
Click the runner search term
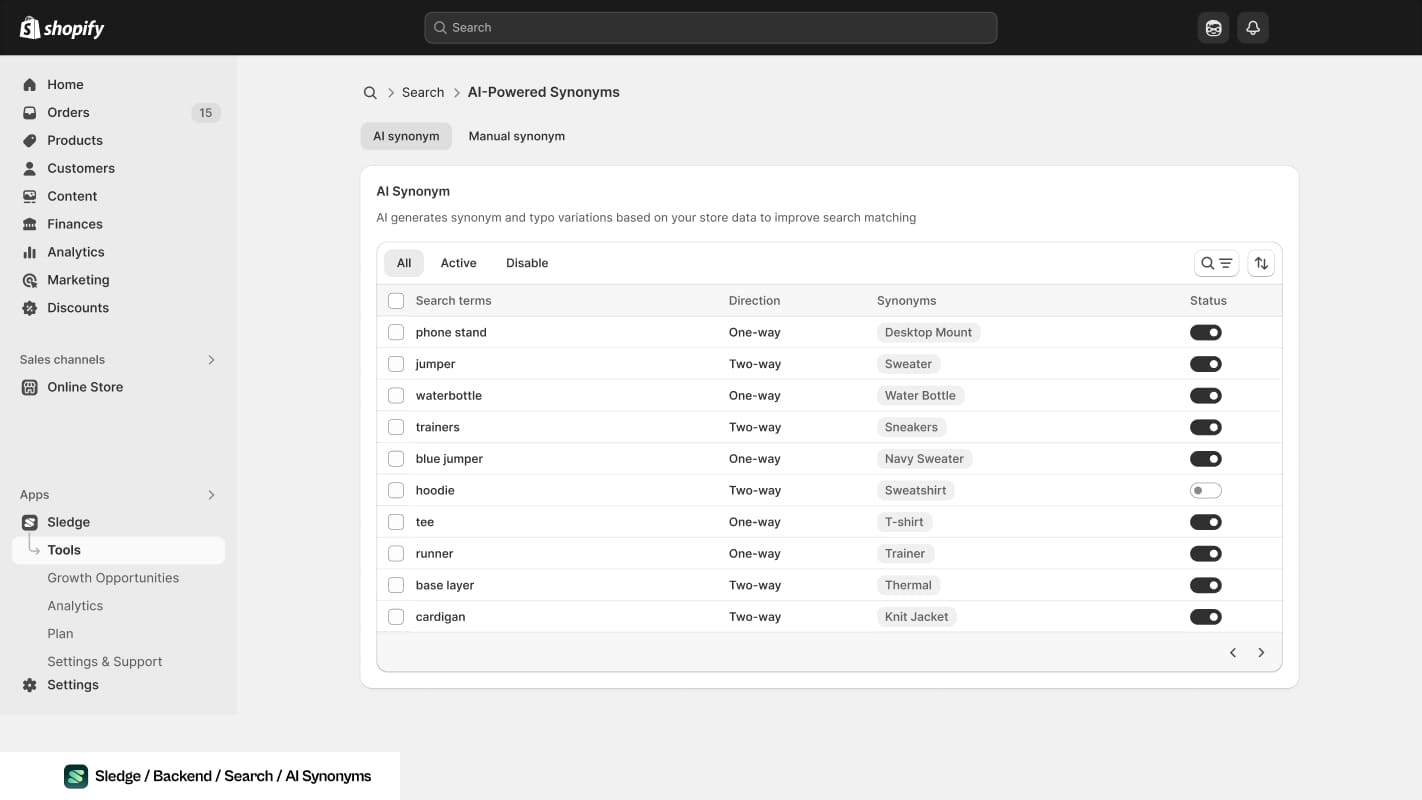(435, 555)
